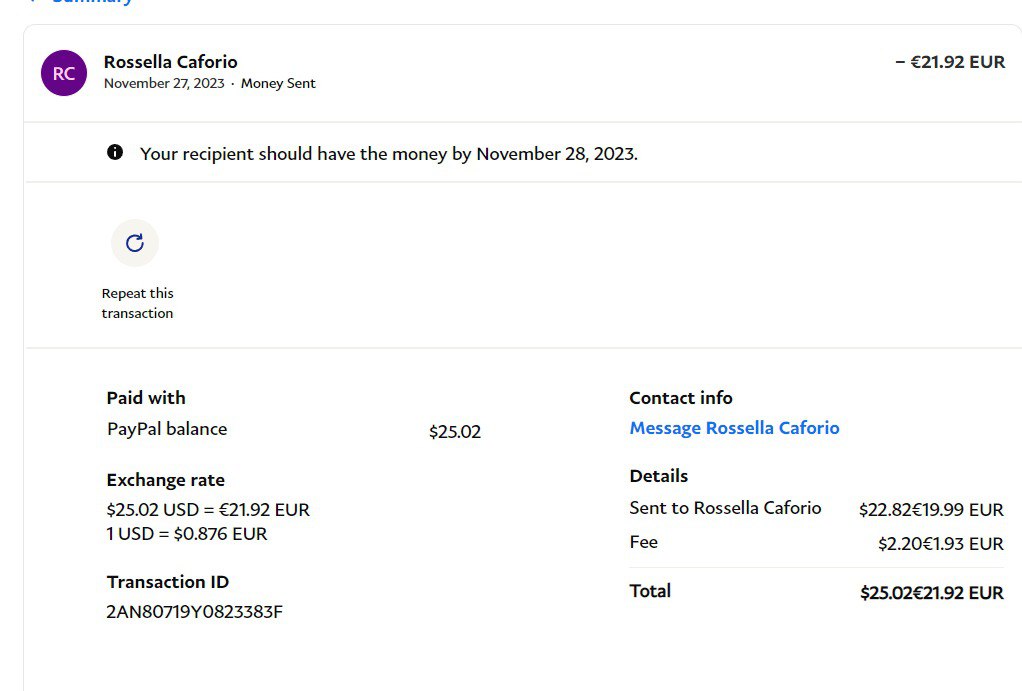
Task: Click the Money Sent status text
Action: tap(278, 84)
